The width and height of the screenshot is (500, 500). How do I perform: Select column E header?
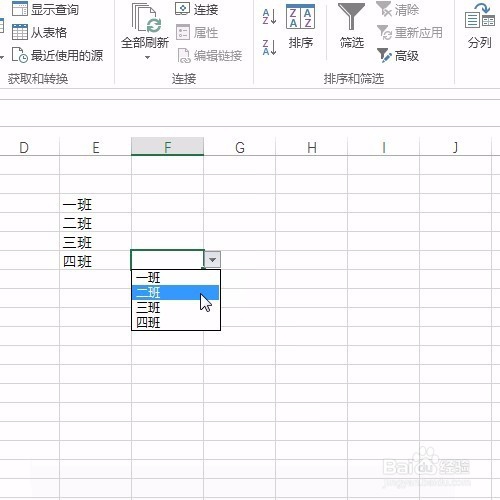[x=96, y=147]
